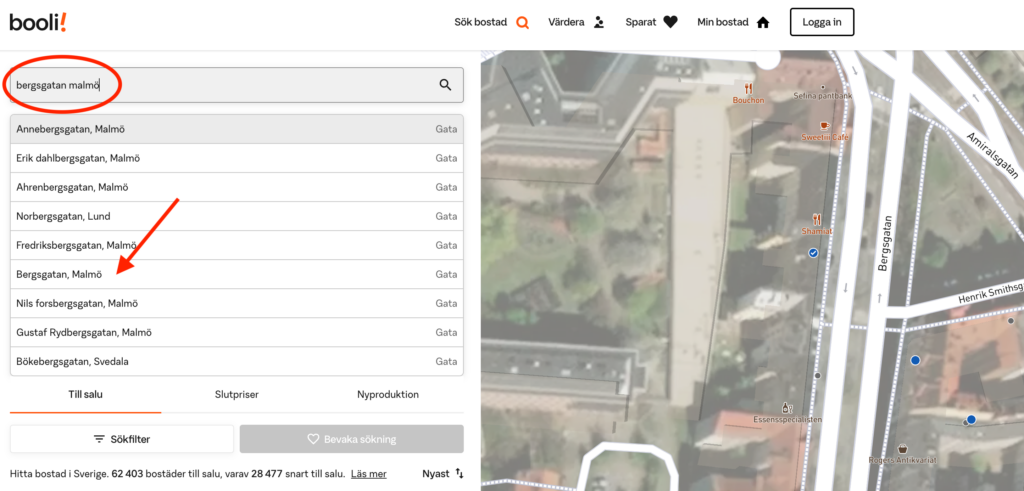Click the Sweet in Cafe map marker
1024x491 pixels.
[825, 125]
